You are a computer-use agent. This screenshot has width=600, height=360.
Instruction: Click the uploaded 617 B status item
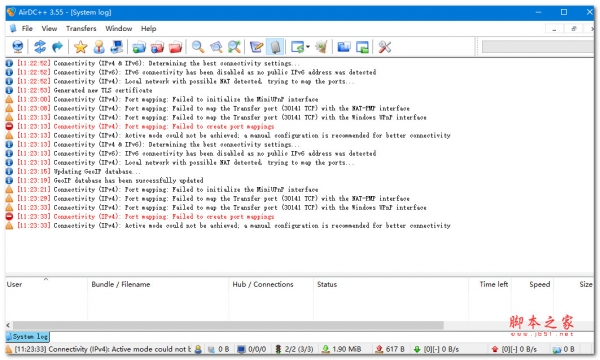point(390,349)
